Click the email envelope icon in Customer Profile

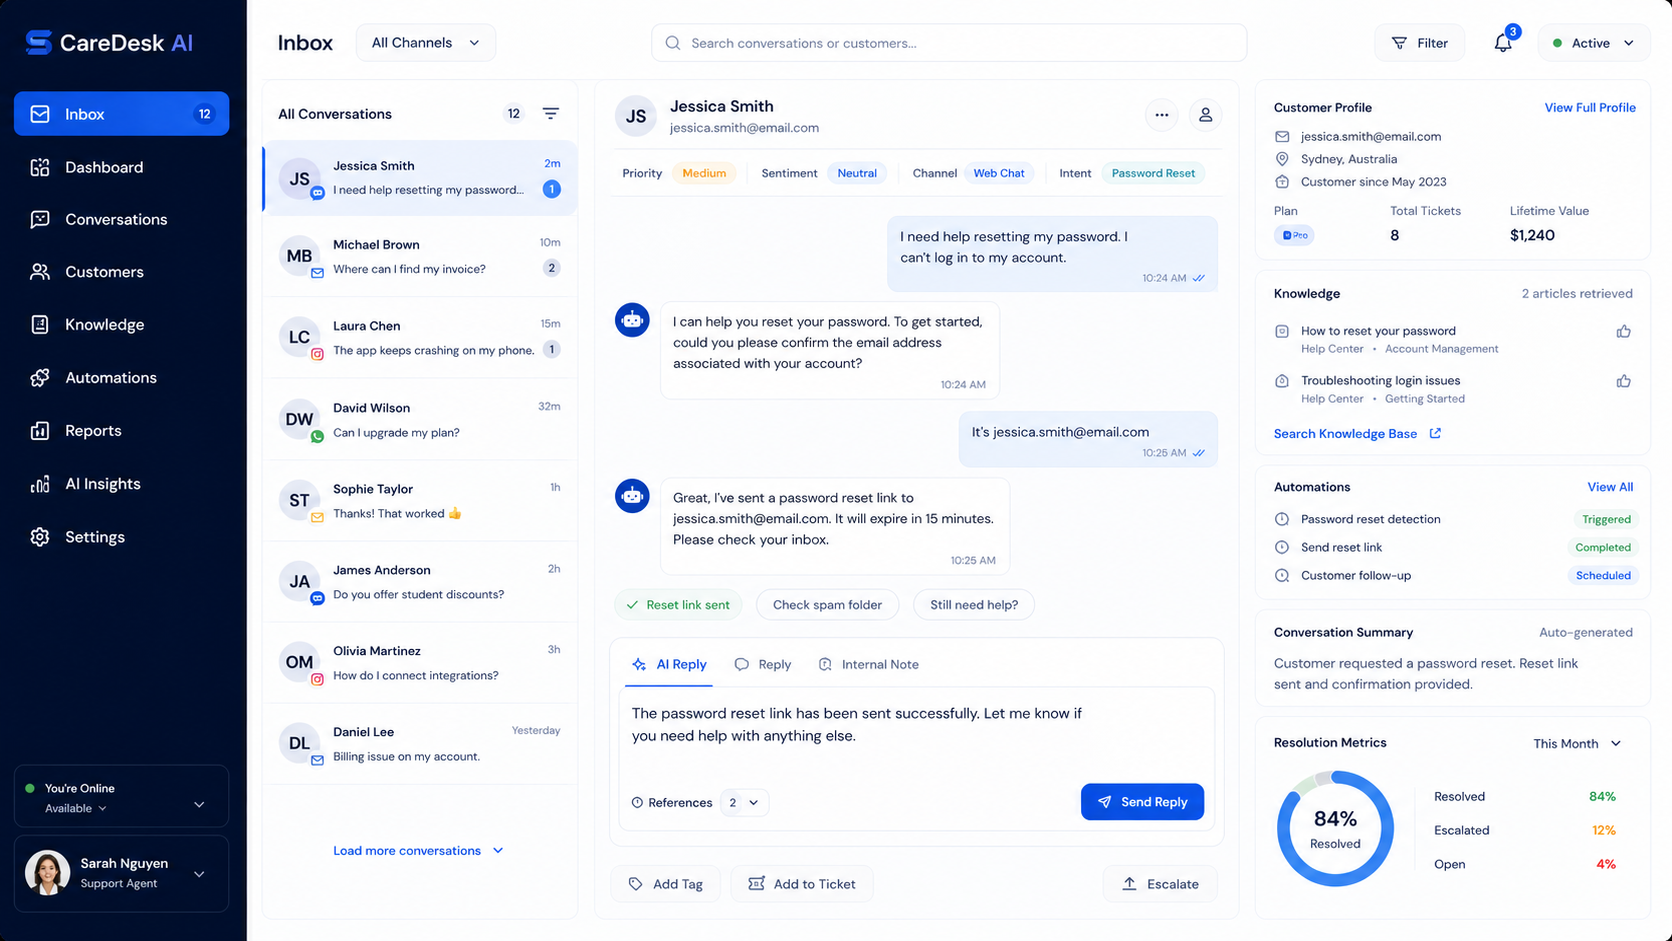point(1282,136)
